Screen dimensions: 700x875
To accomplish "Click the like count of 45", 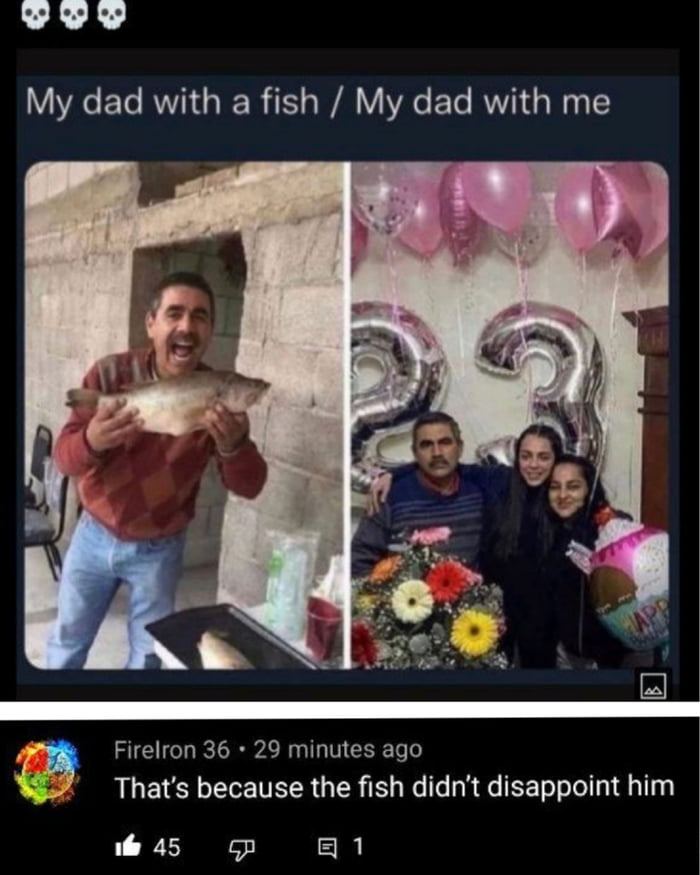I will click(x=166, y=847).
